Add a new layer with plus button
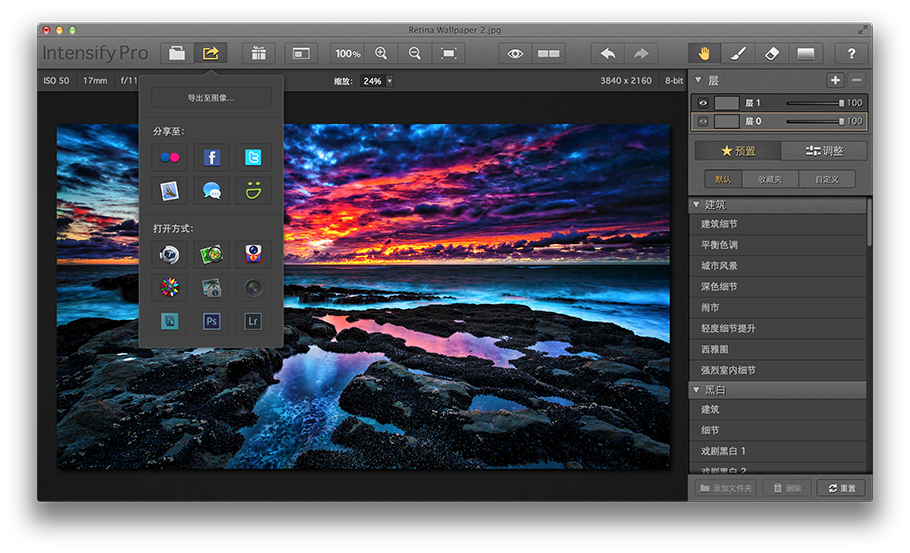This screenshot has width=910, height=553. click(835, 80)
